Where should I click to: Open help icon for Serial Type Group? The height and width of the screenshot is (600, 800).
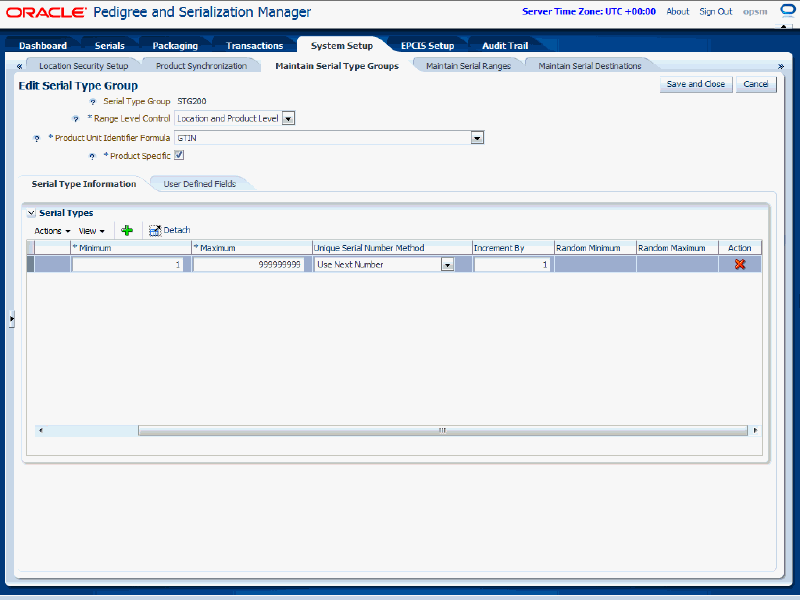pyautogui.click(x=92, y=102)
